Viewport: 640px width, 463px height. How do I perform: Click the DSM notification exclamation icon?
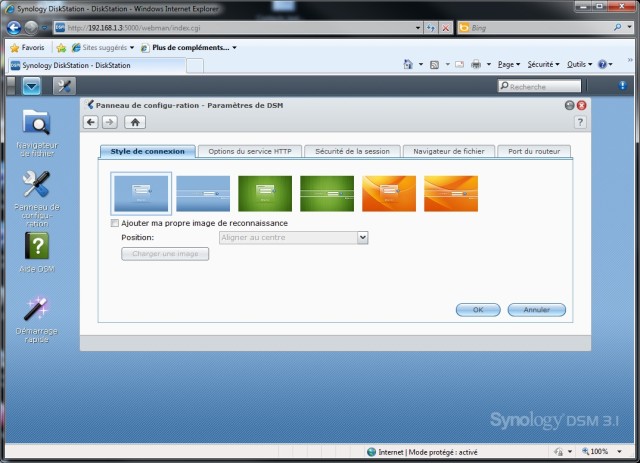point(622,85)
